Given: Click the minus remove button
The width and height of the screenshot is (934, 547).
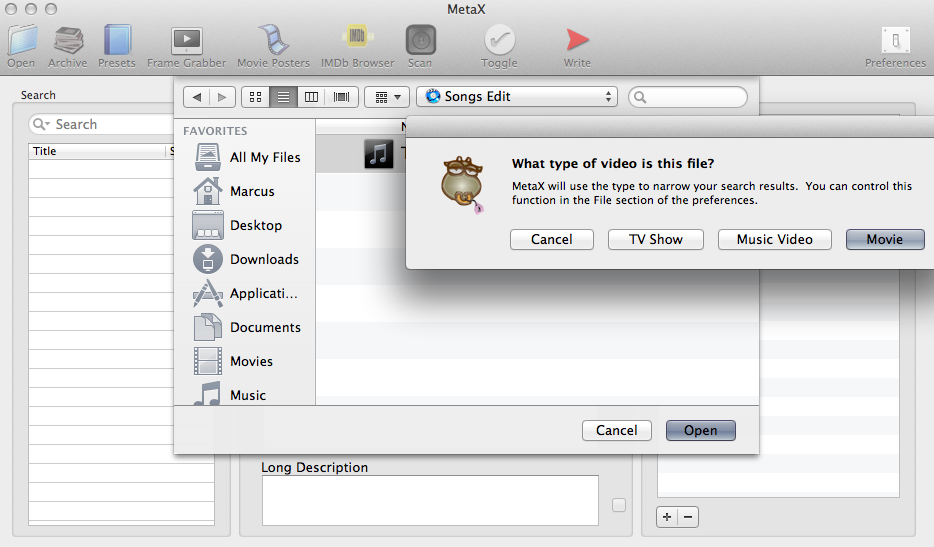Looking at the screenshot, I should point(688,517).
